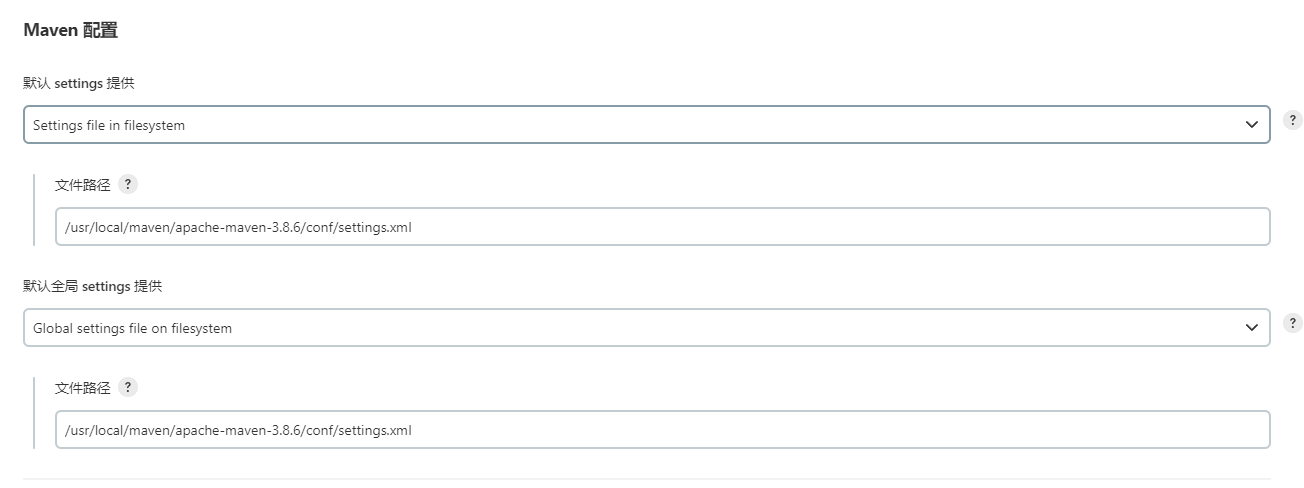This screenshot has width=1304, height=488.
Task: Click the '默认 settings 提供' label
Action: 79,83
